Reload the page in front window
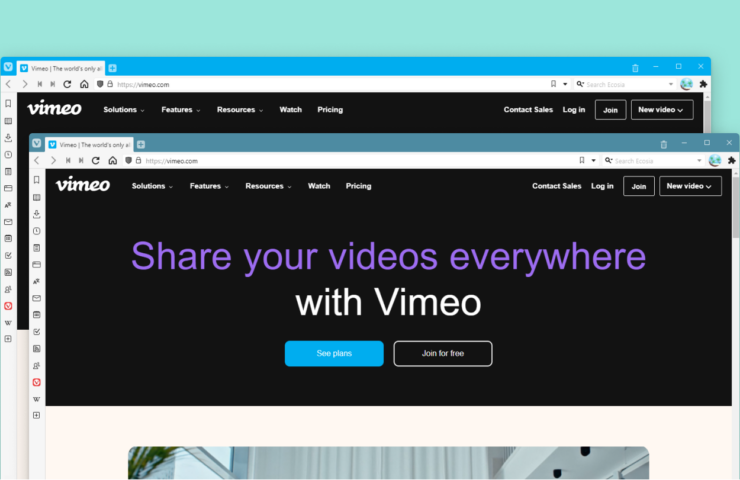The height and width of the screenshot is (480, 740). 96,160
